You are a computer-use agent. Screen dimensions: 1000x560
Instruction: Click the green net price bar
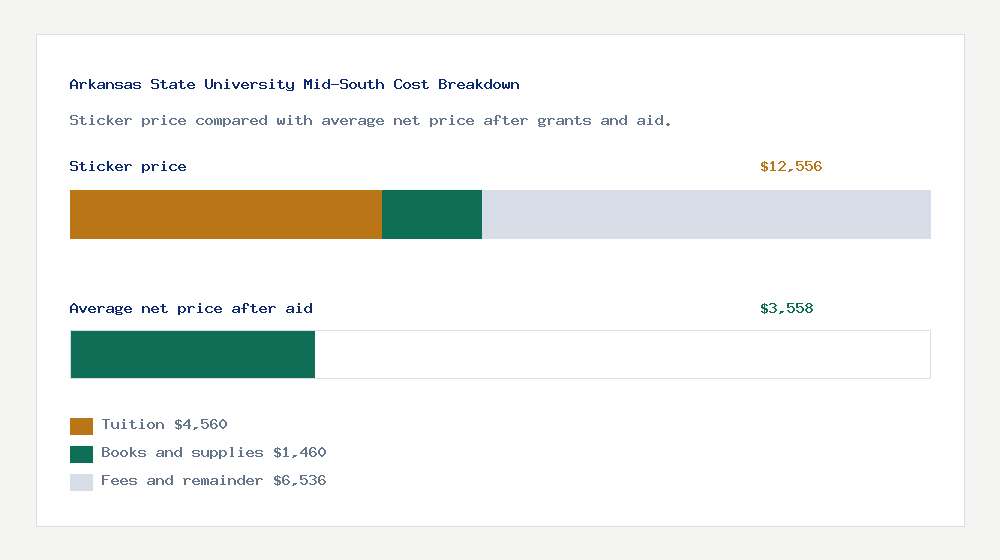click(x=193, y=355)
